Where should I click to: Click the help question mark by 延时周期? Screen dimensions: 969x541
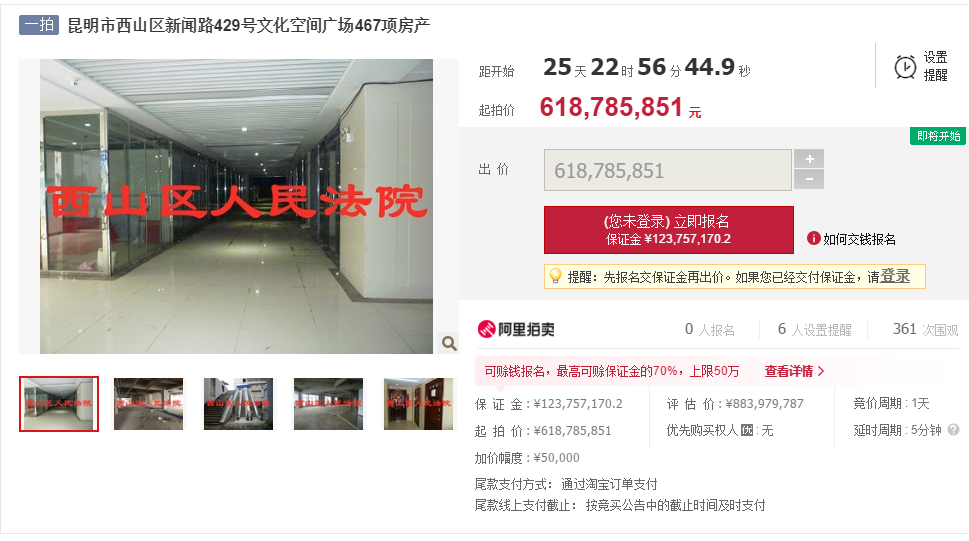[x=954, y=430]
